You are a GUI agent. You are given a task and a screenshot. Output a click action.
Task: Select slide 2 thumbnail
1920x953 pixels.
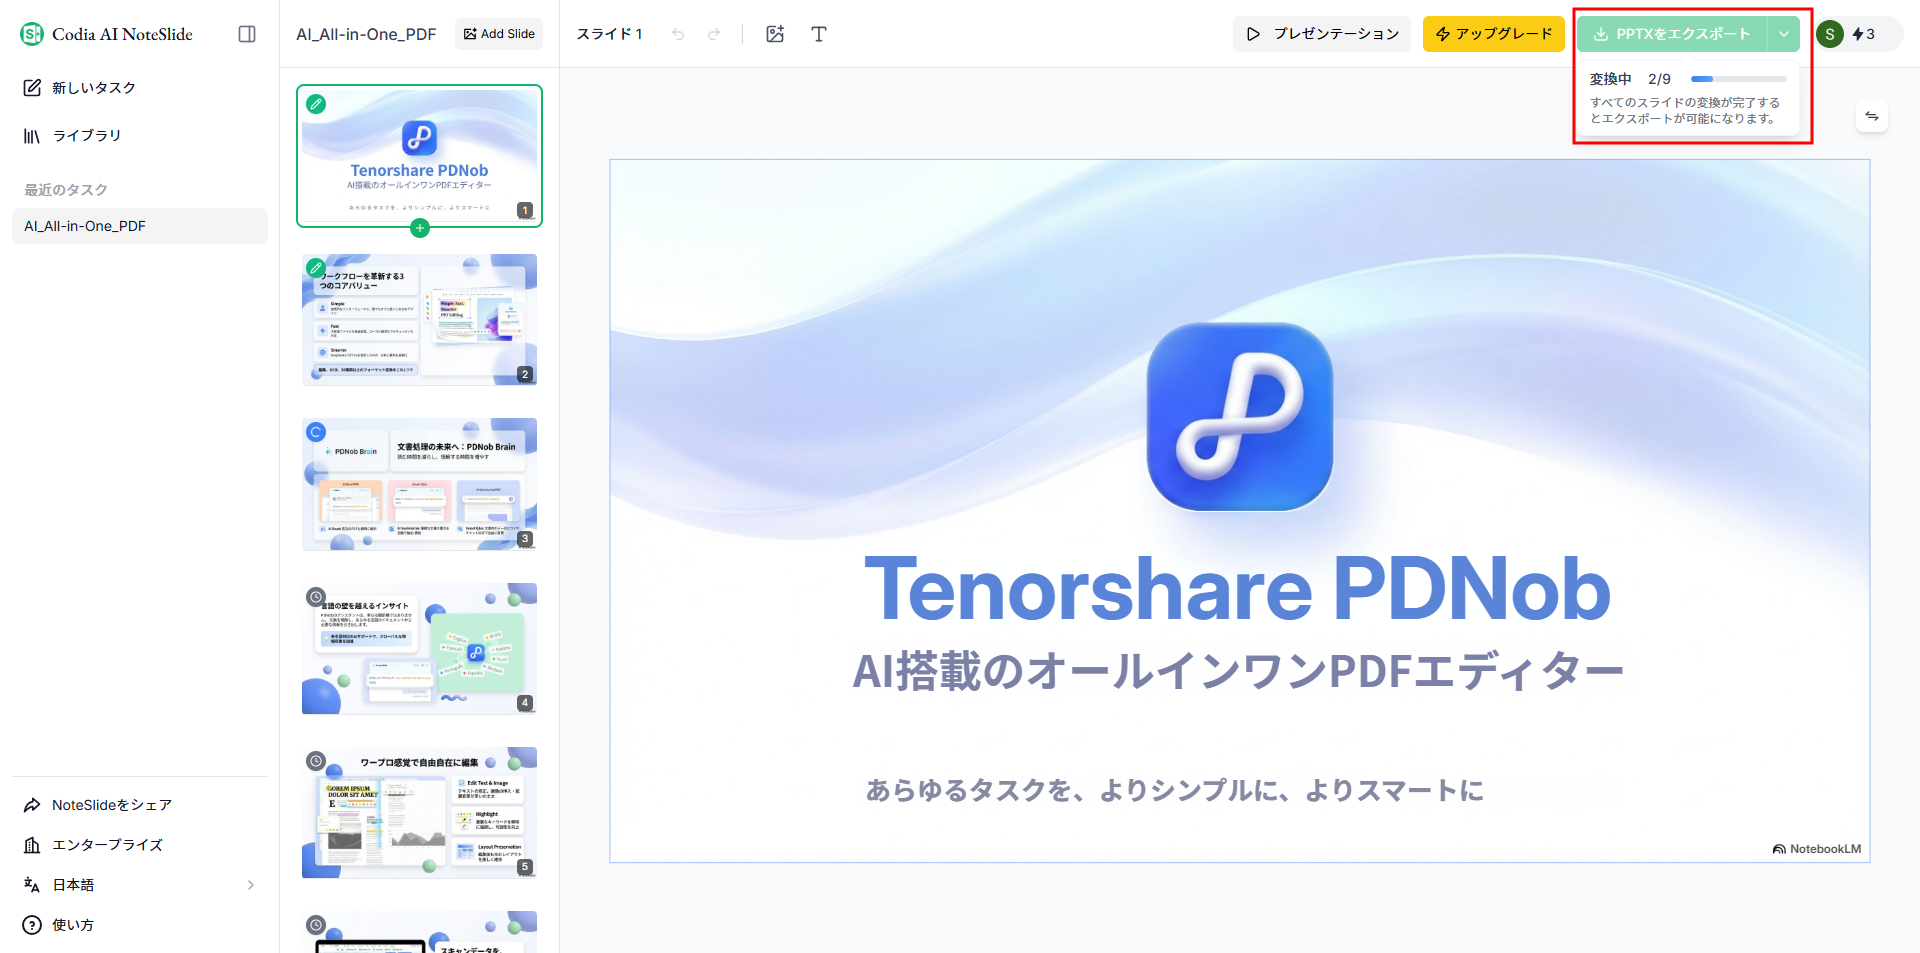click(x=420, y=320)
